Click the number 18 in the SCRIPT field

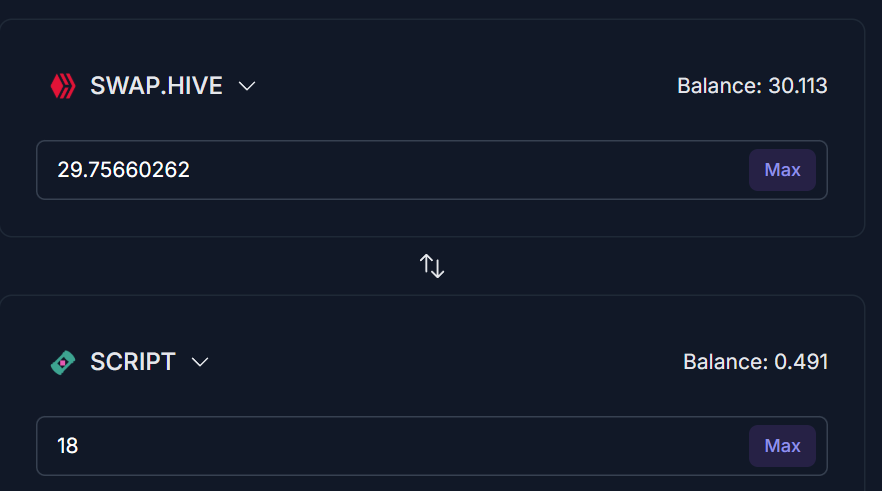[x=68, y=446]
